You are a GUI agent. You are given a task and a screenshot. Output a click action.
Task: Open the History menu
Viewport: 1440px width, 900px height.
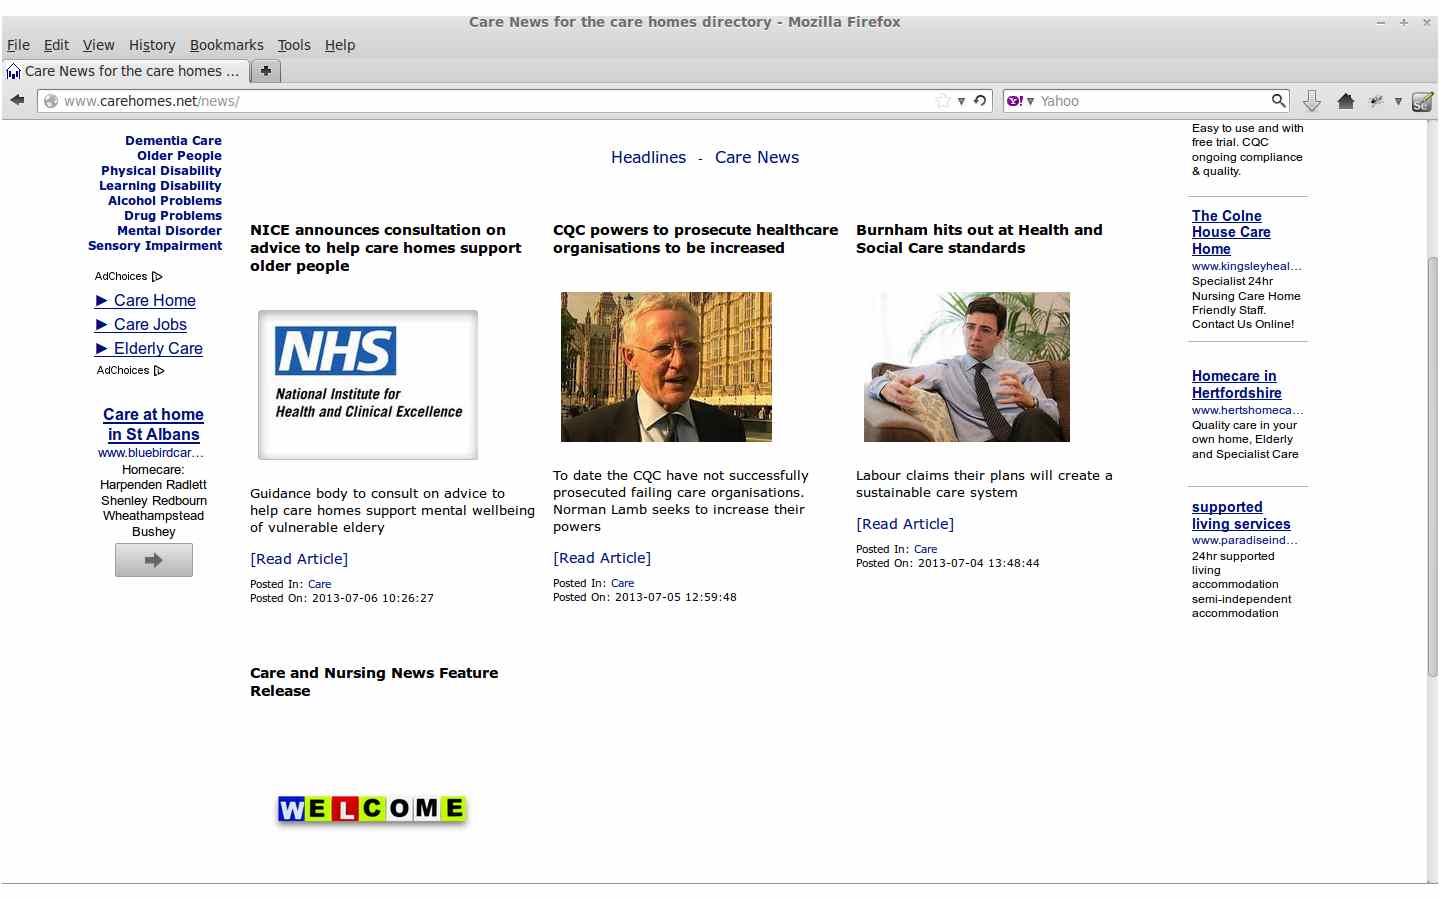click(x=151, y=45)
